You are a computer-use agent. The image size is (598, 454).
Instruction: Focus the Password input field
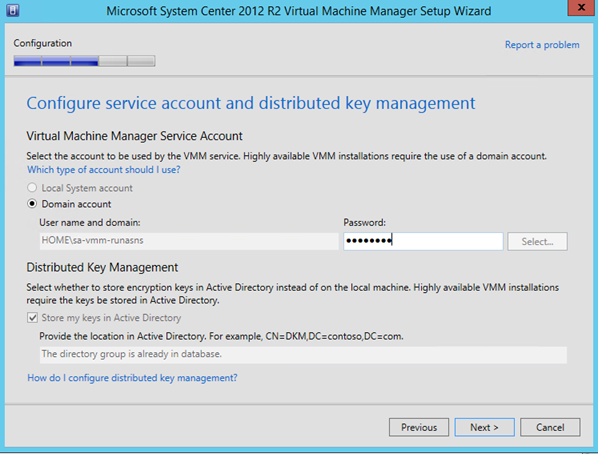click(423, 241)
